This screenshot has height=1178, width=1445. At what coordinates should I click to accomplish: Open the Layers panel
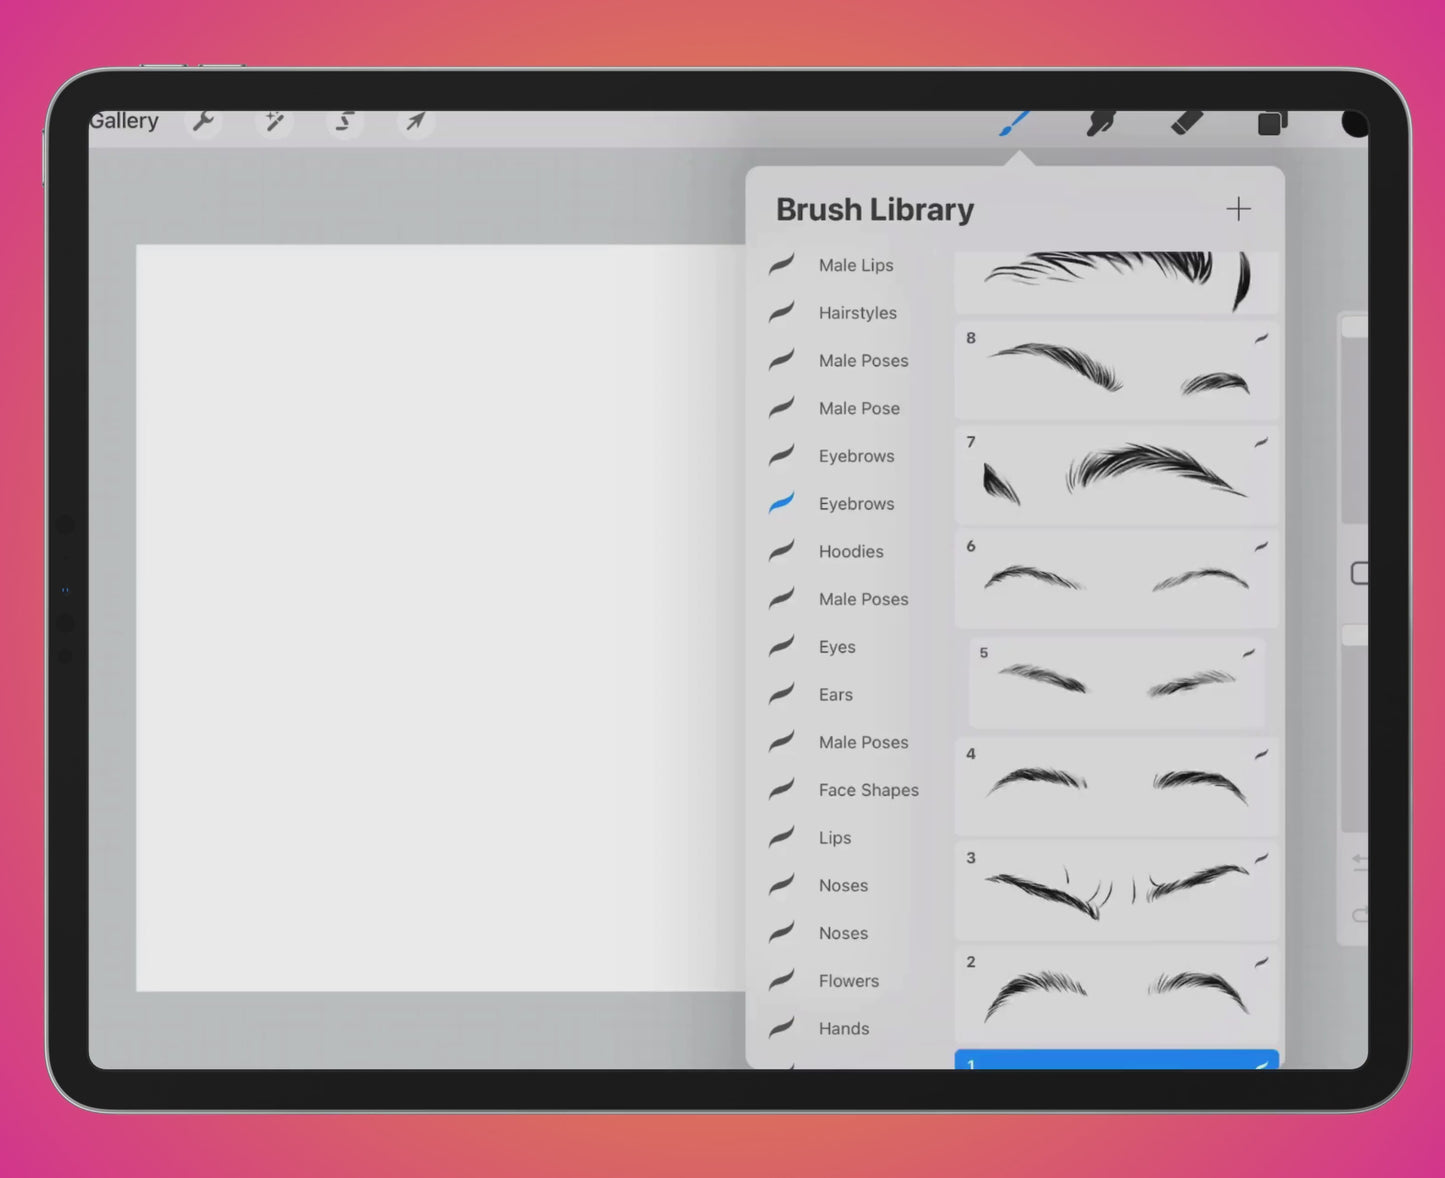[1270, 121]
